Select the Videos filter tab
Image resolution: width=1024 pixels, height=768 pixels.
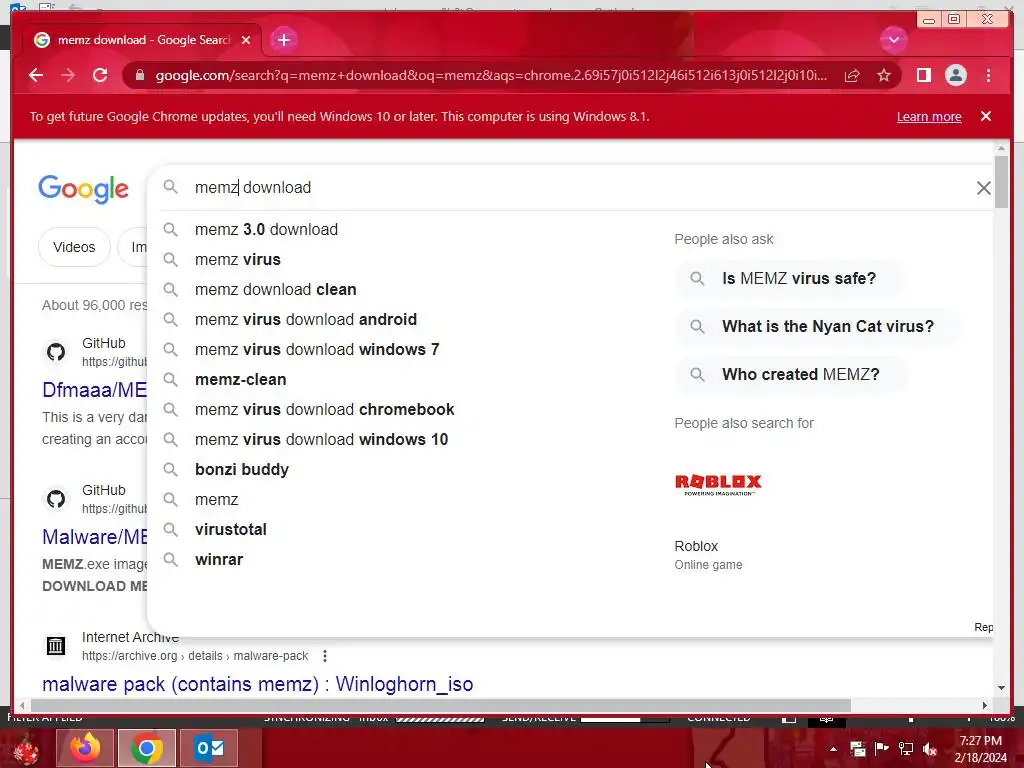pyautogui.click(x=74, y=247)
